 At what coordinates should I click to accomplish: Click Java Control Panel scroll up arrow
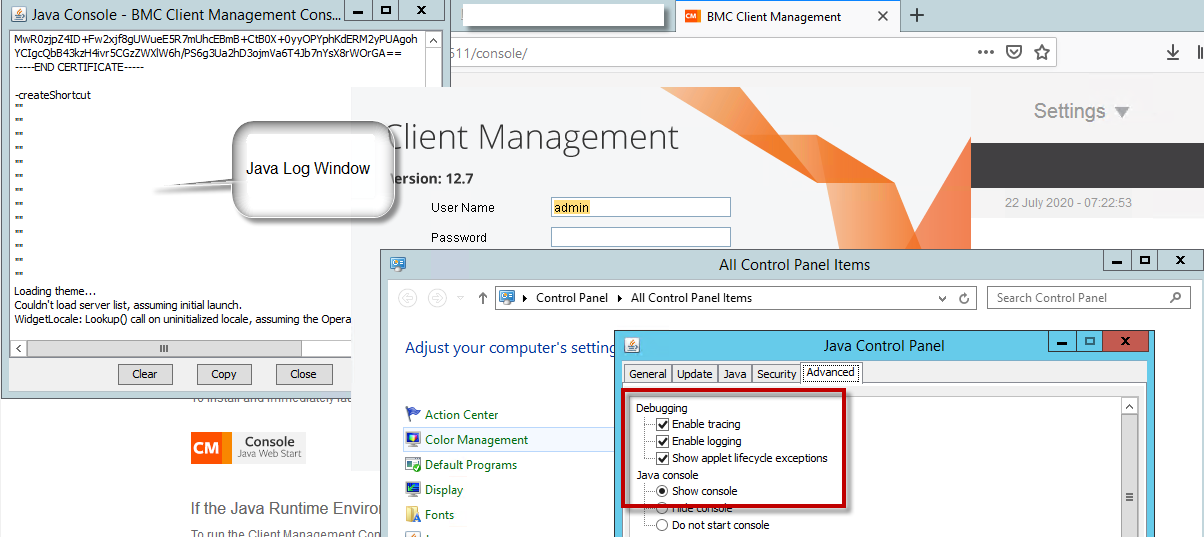coord(1130,407)
